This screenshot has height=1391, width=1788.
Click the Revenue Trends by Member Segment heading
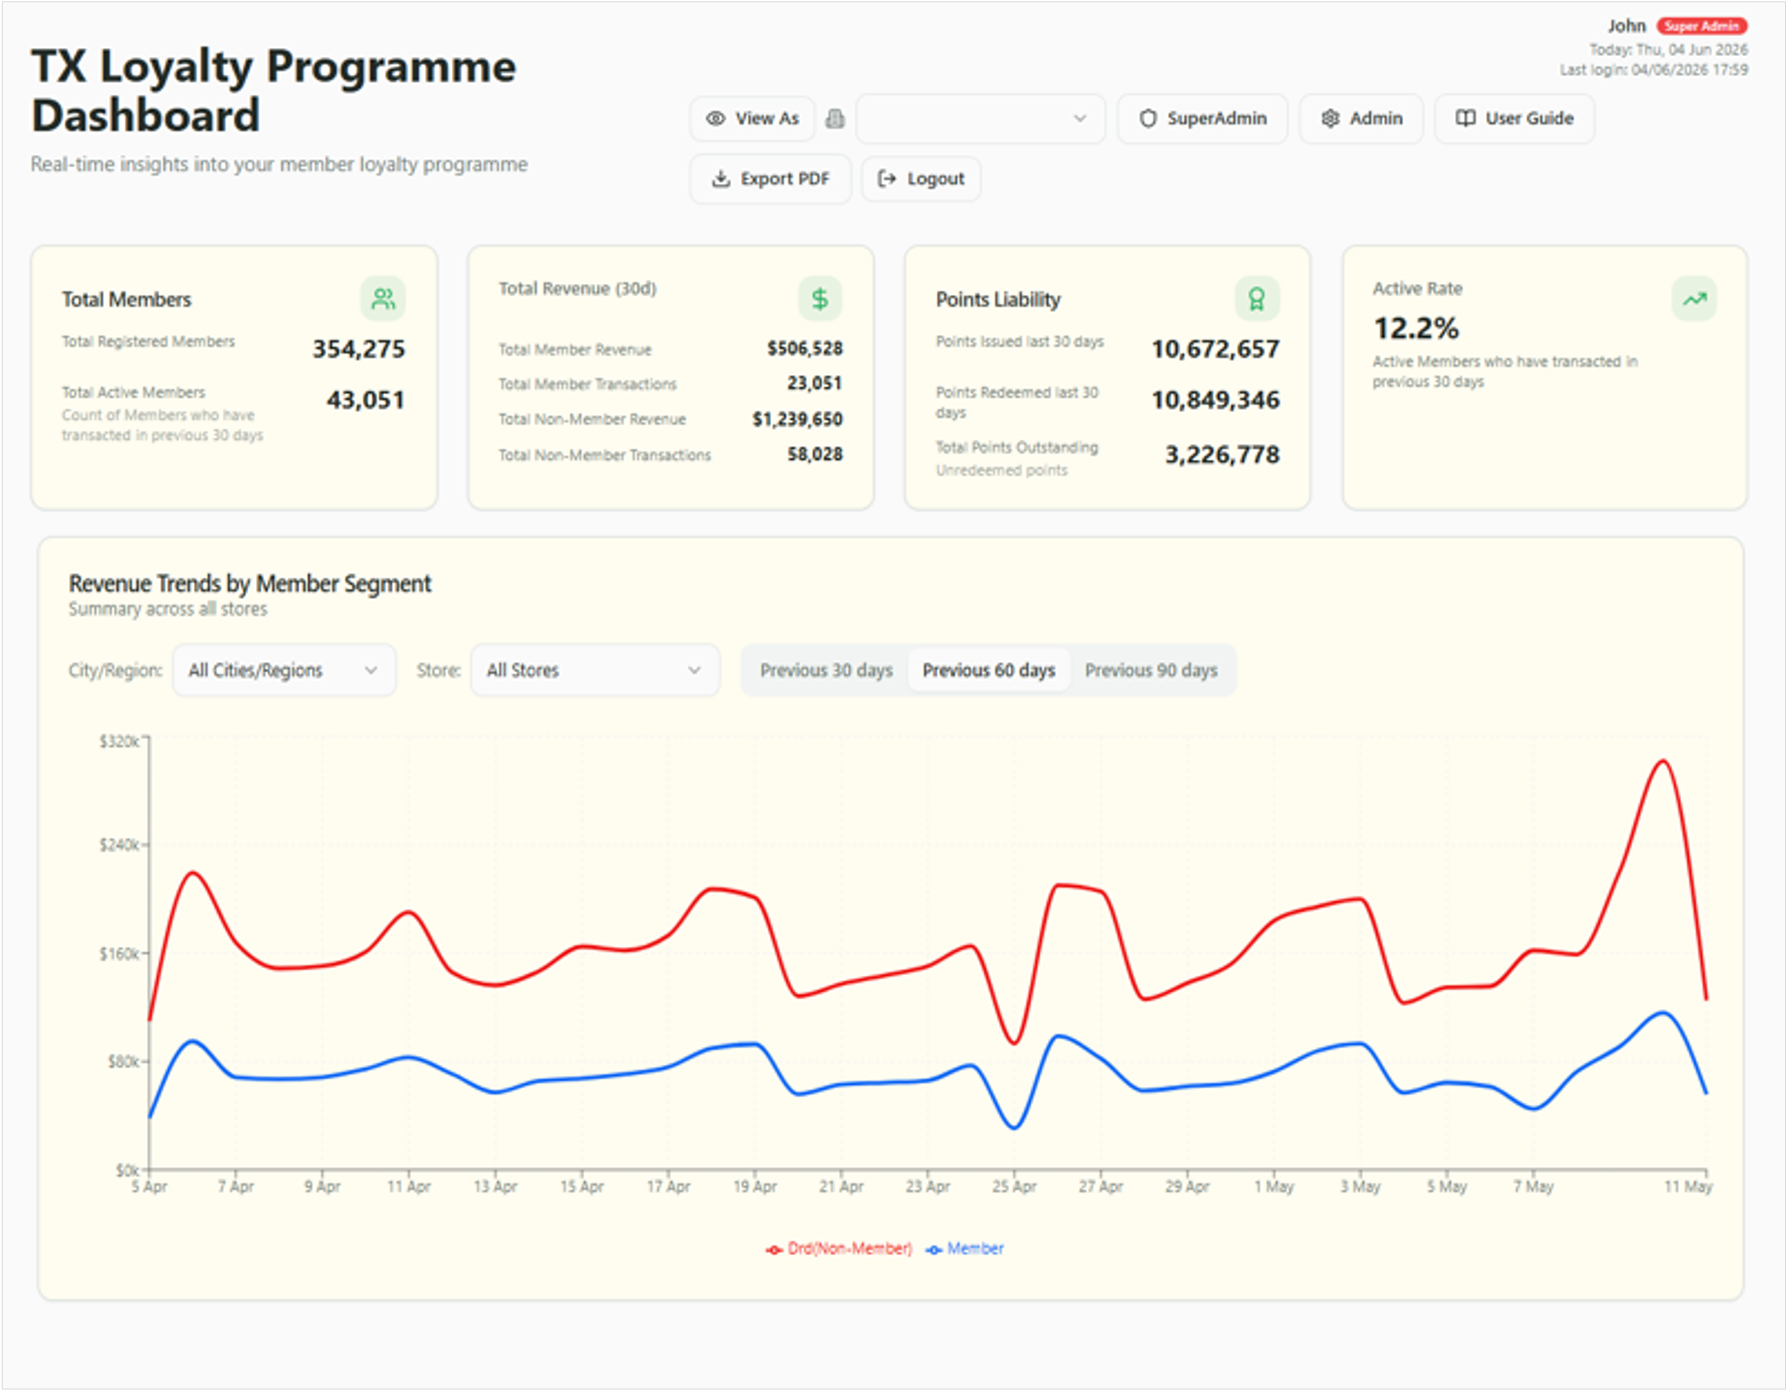pyautogui.click(x=250, y=583)
